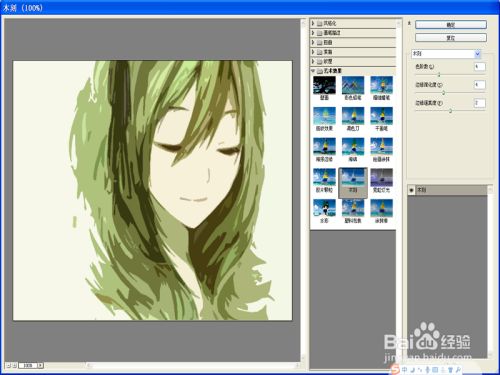Click the Sogou skin shirt icon
This screenshot has height=375, width=500.
[x=451, y=370]
